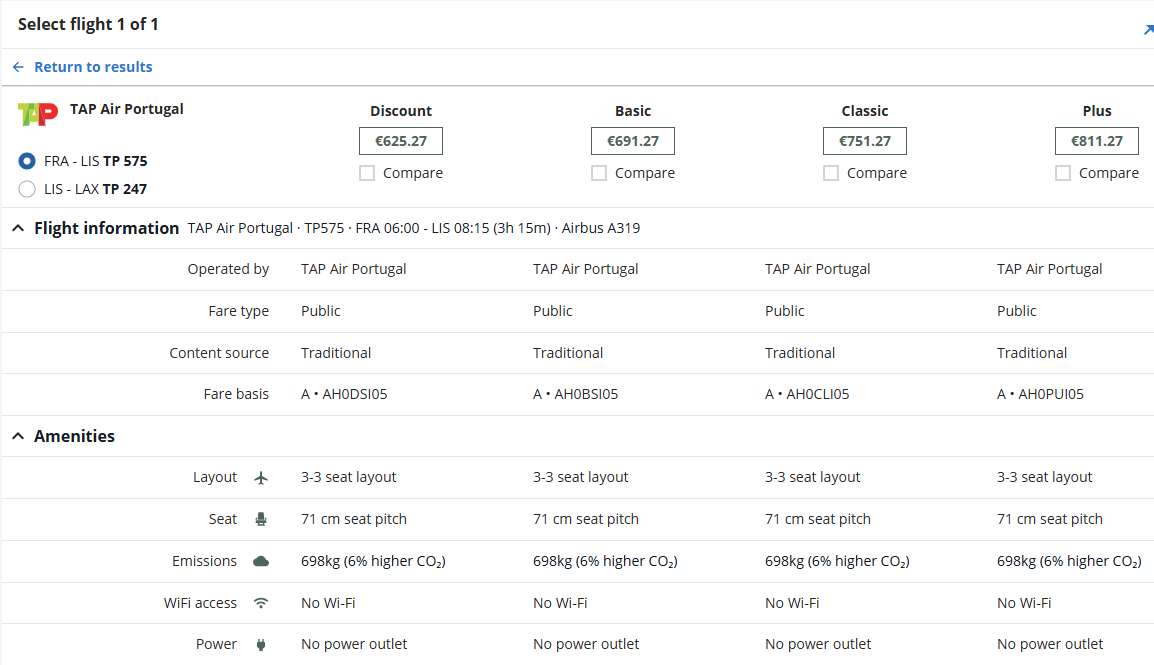
Task: Click the Discount column heading
Action: [x=401, y=111]
